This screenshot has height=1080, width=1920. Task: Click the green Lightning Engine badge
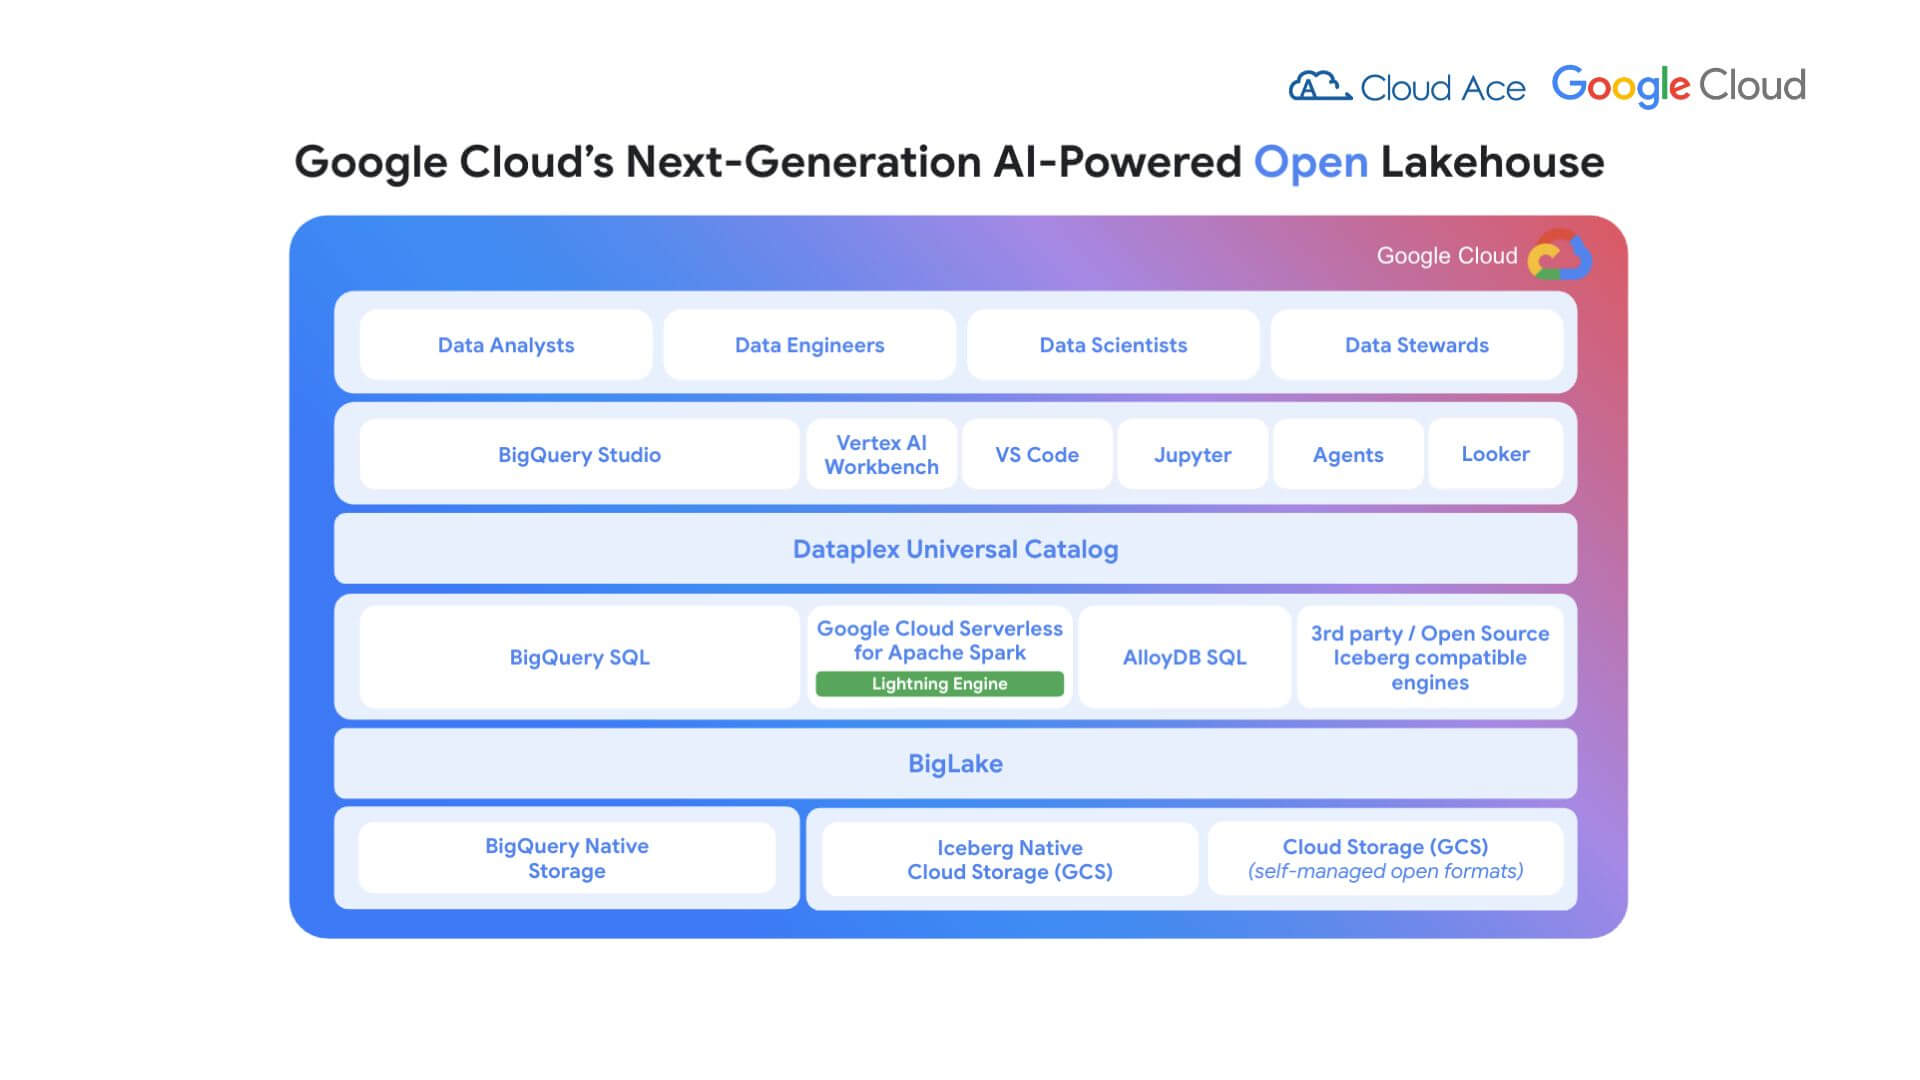pyautogui.click(x=940, y=684)
